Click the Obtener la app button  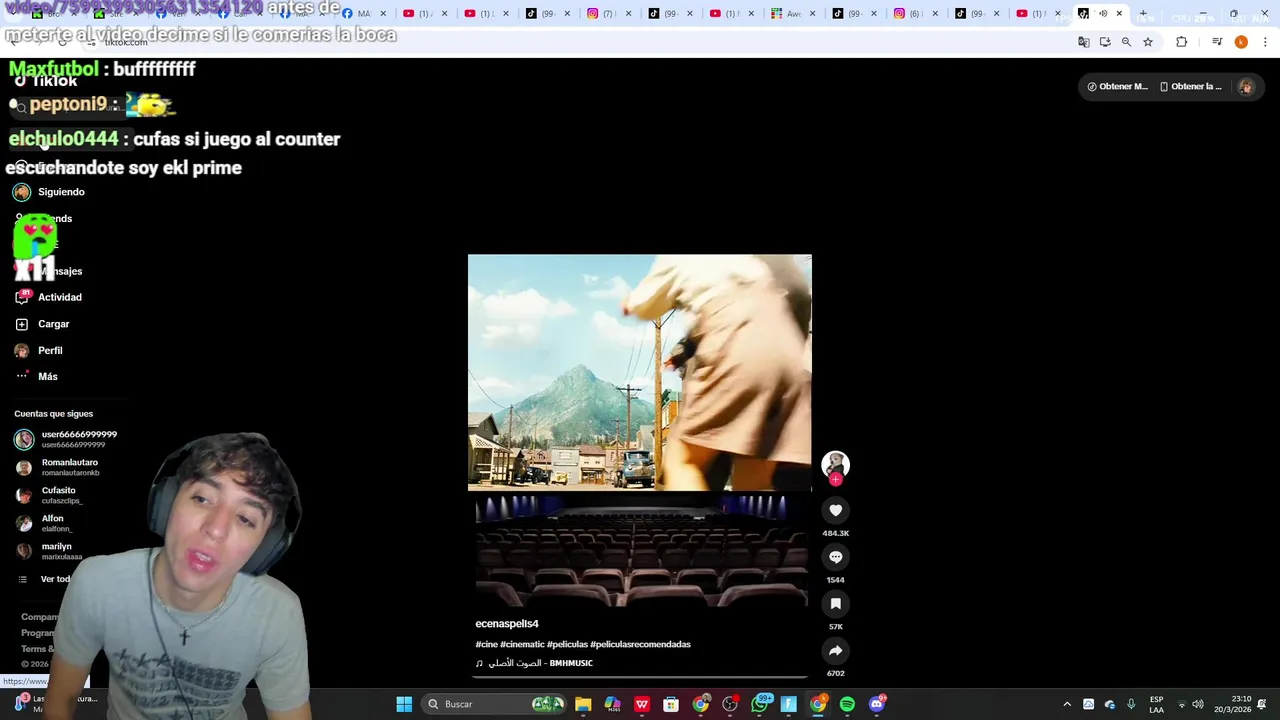click(1190, 87)
